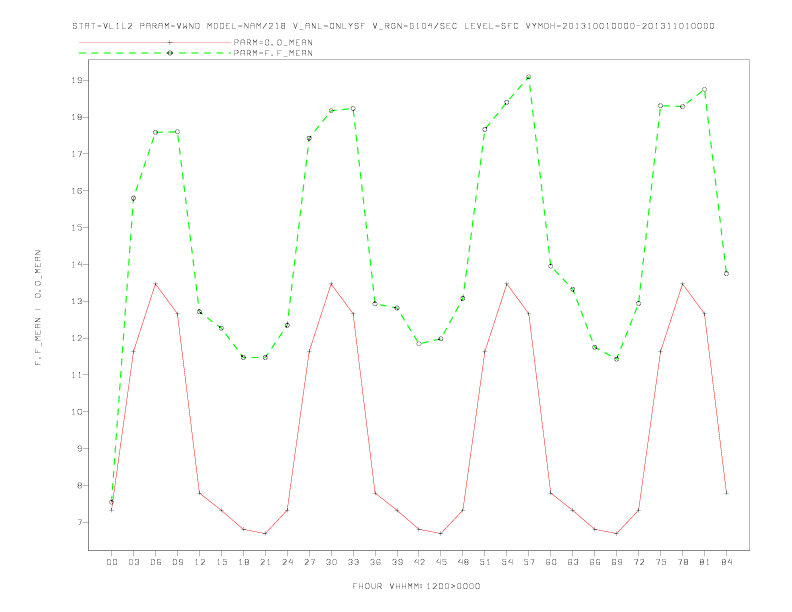Click green F.F_MEAN peak marker at hour 57
Viewport: 792px width, 612px height.
pos(528,77)
